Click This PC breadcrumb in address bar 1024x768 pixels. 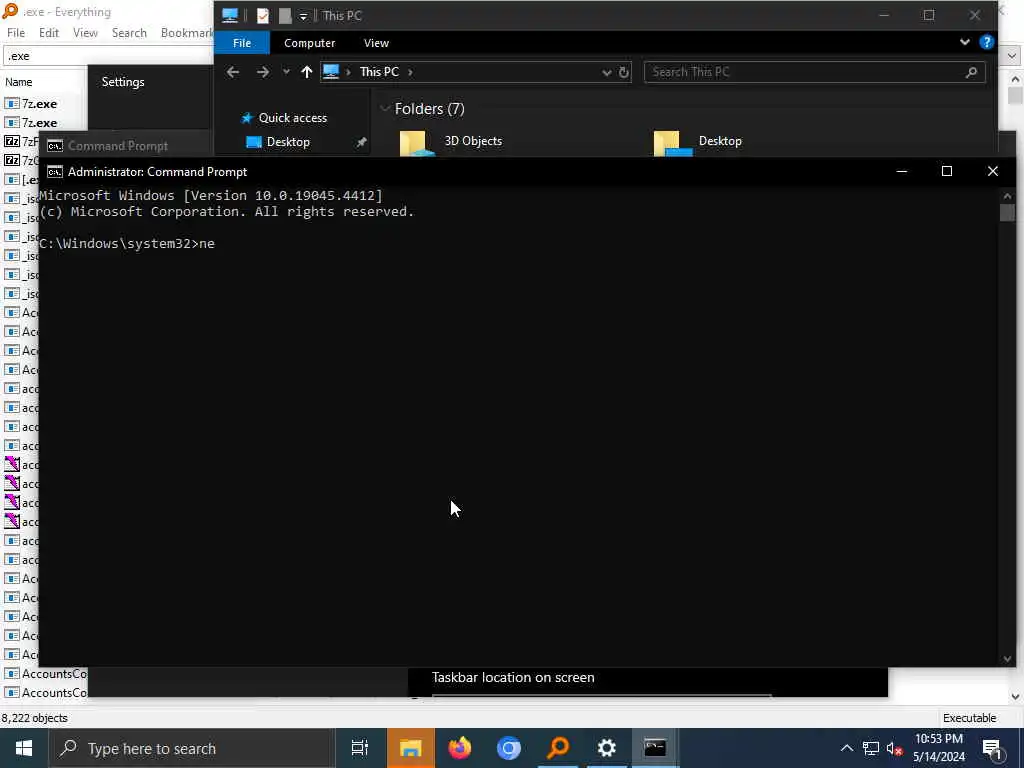coord(379,72)
